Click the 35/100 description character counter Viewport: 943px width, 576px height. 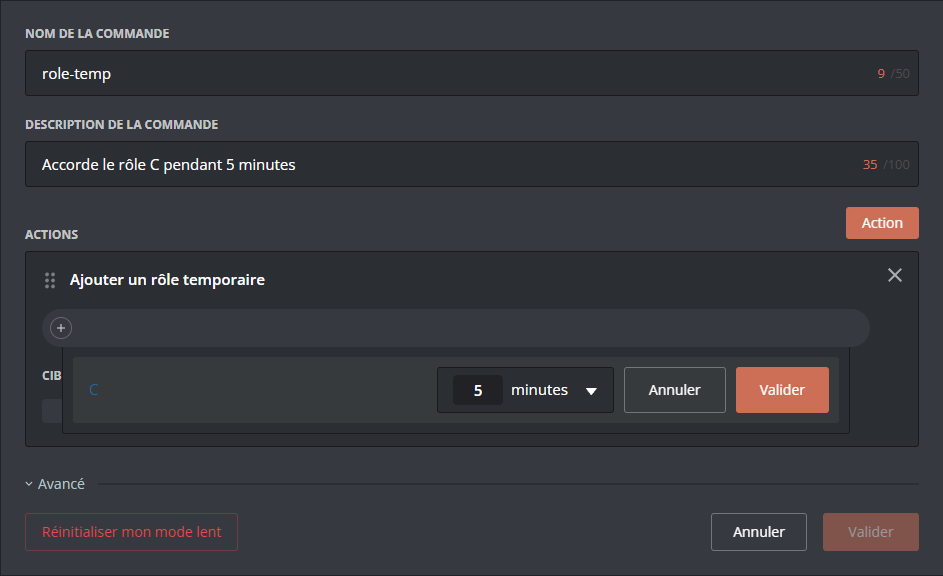coord(886,165)
